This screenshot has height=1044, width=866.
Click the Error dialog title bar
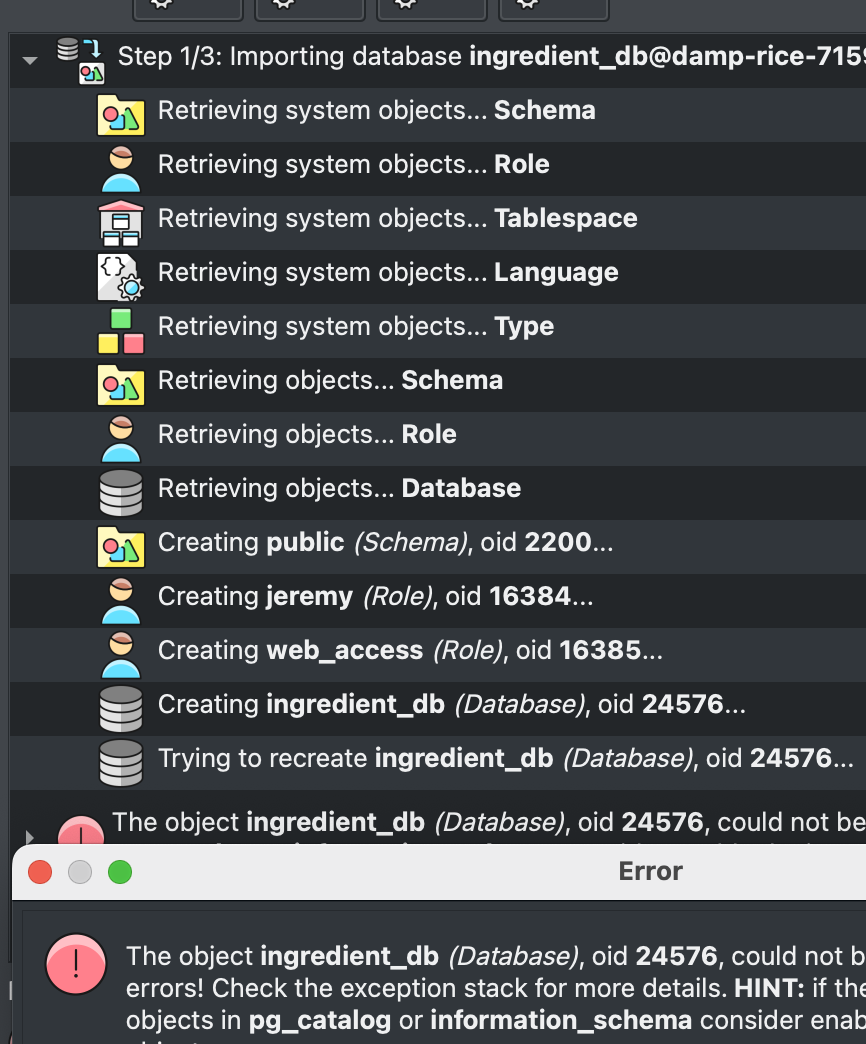click(650, 871)
